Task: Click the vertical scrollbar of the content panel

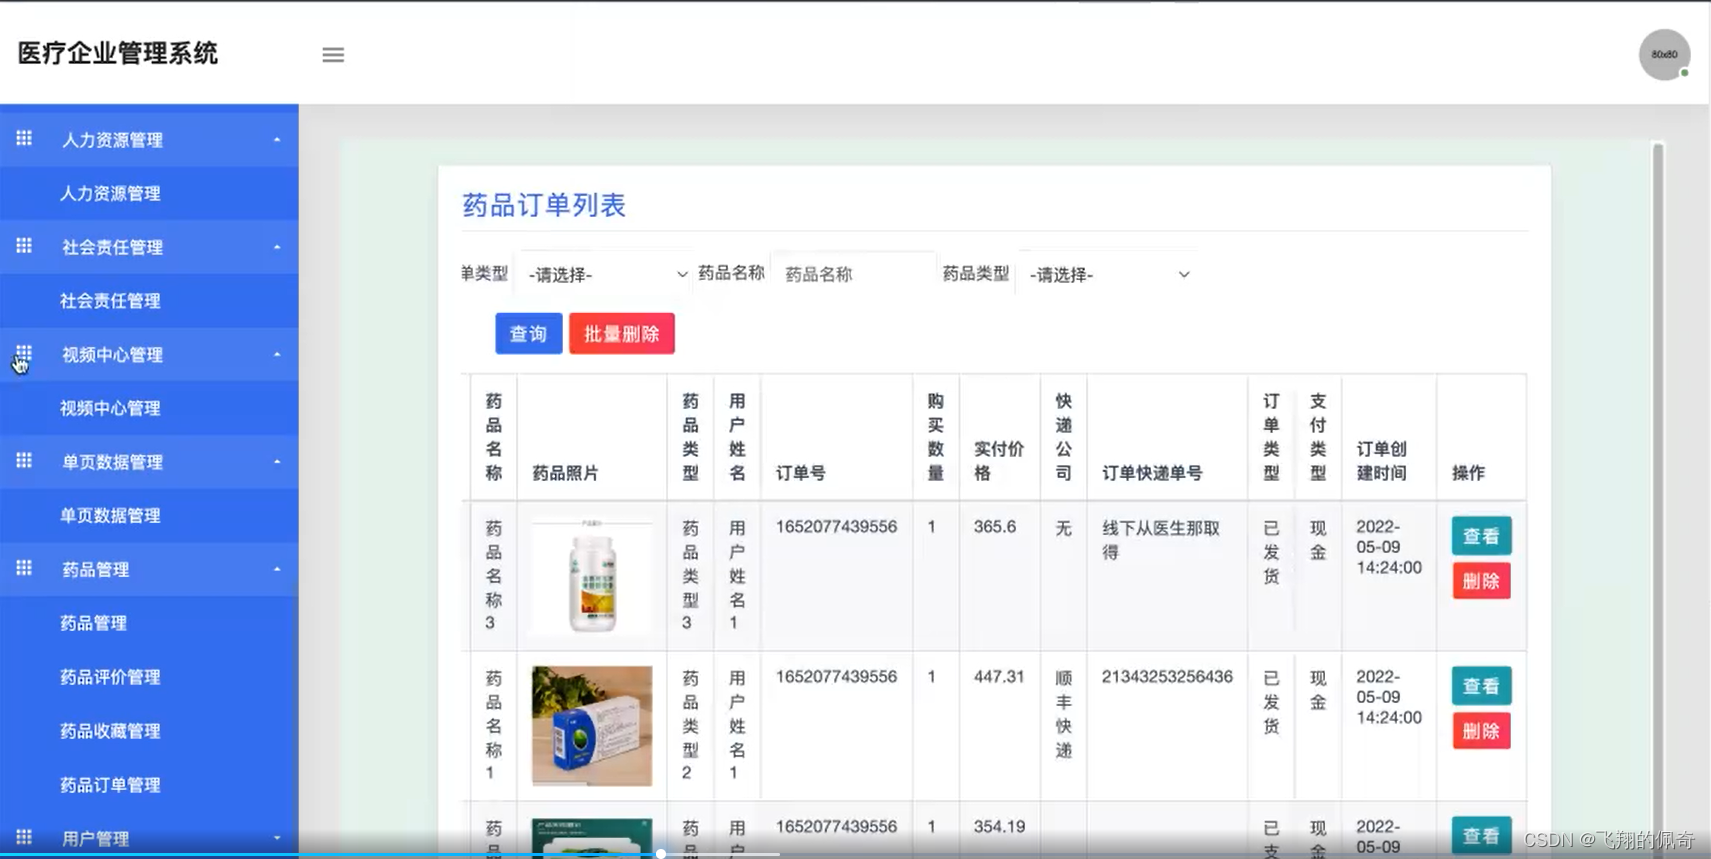Action: tap(1657, 500)
